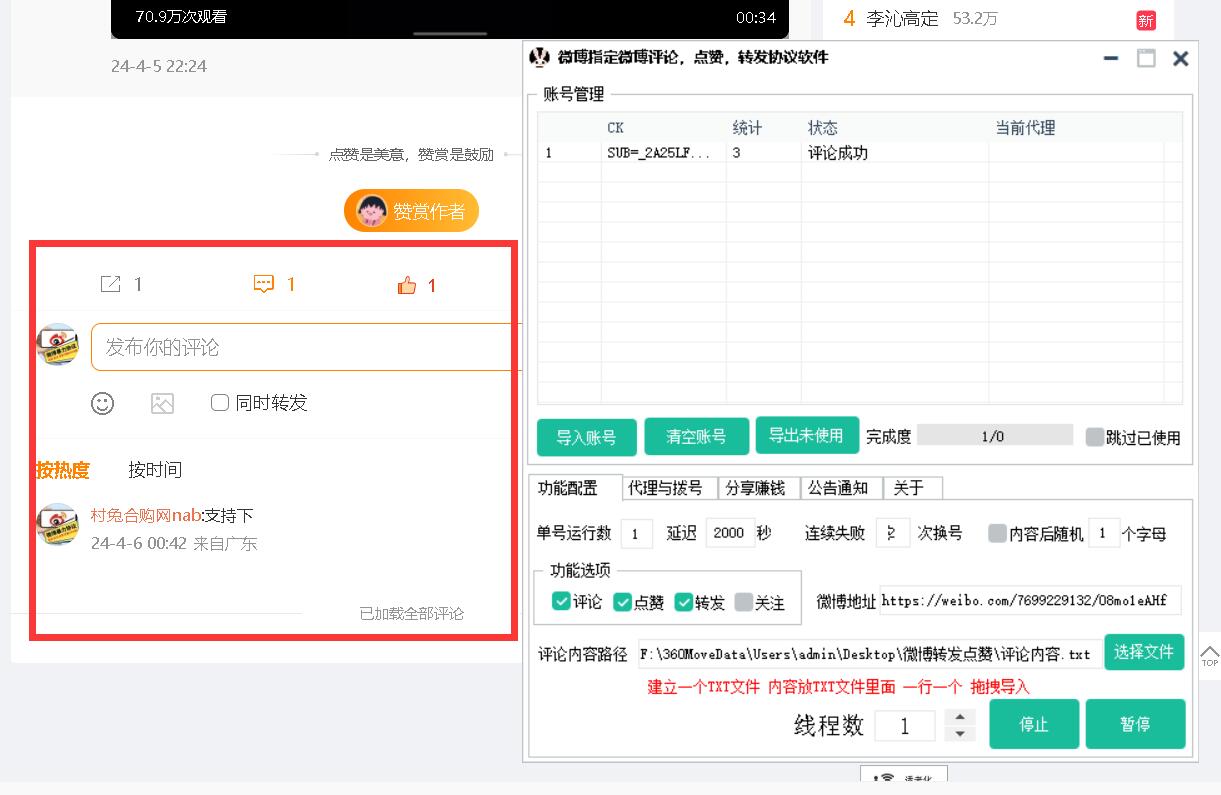Click the orange comment count icon

pos(263,285)
